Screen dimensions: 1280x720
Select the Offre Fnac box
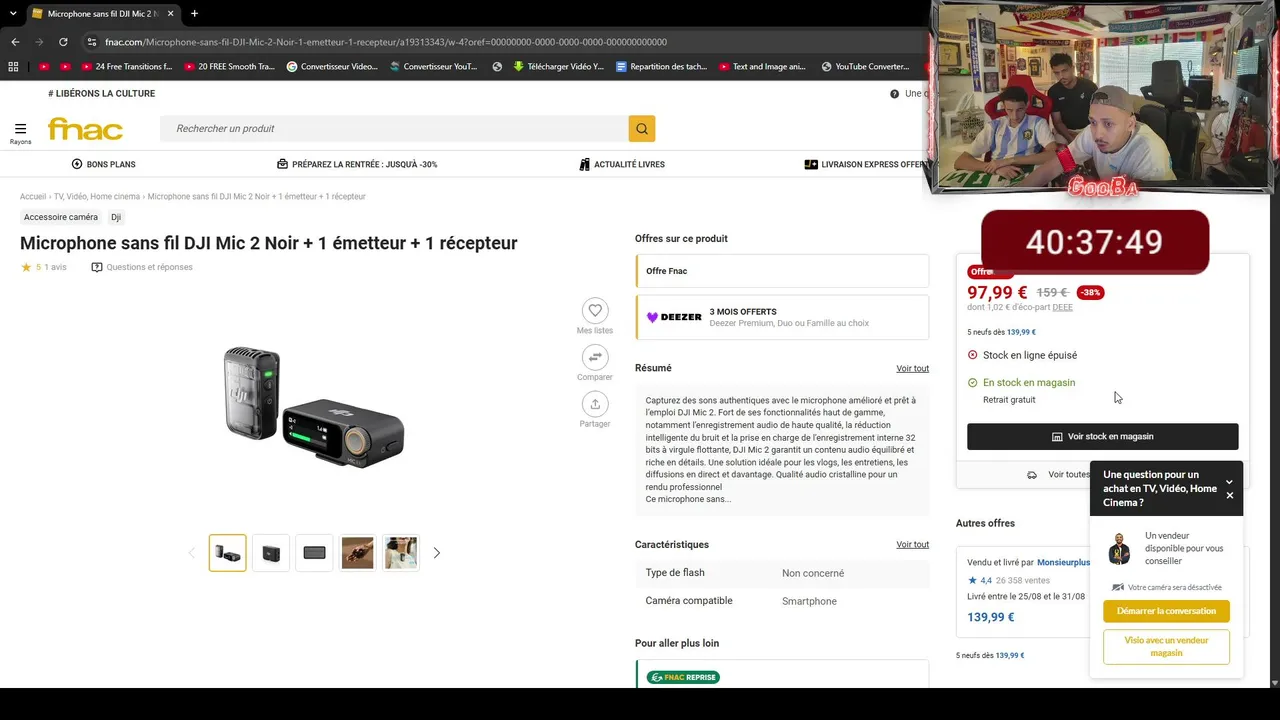782,271
